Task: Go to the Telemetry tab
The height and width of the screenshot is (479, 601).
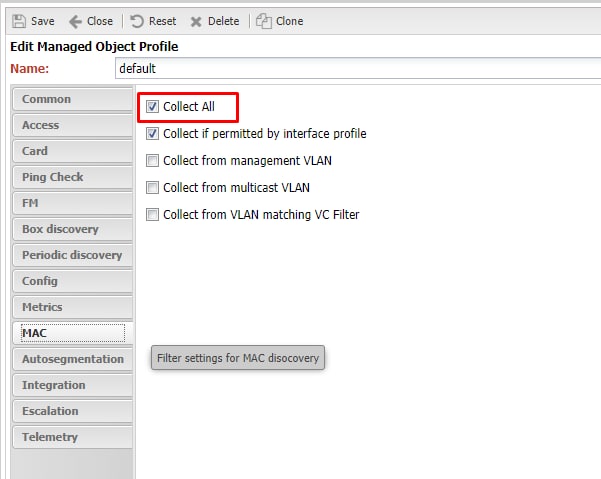Action: click(x=72, y=437)
